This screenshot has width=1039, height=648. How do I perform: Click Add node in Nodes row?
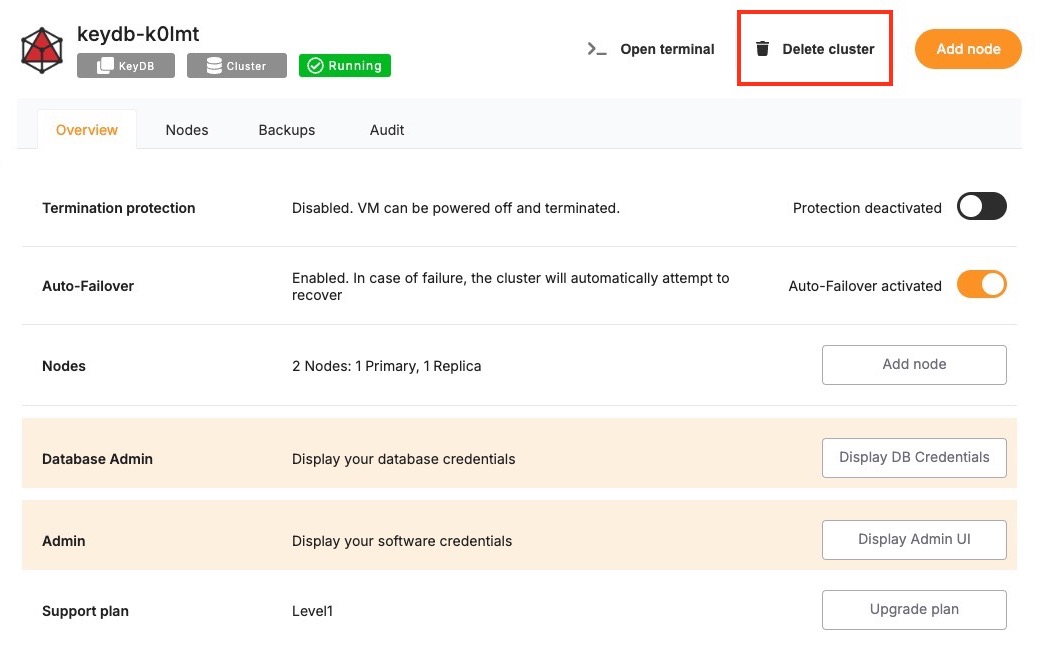coord(914,365)
